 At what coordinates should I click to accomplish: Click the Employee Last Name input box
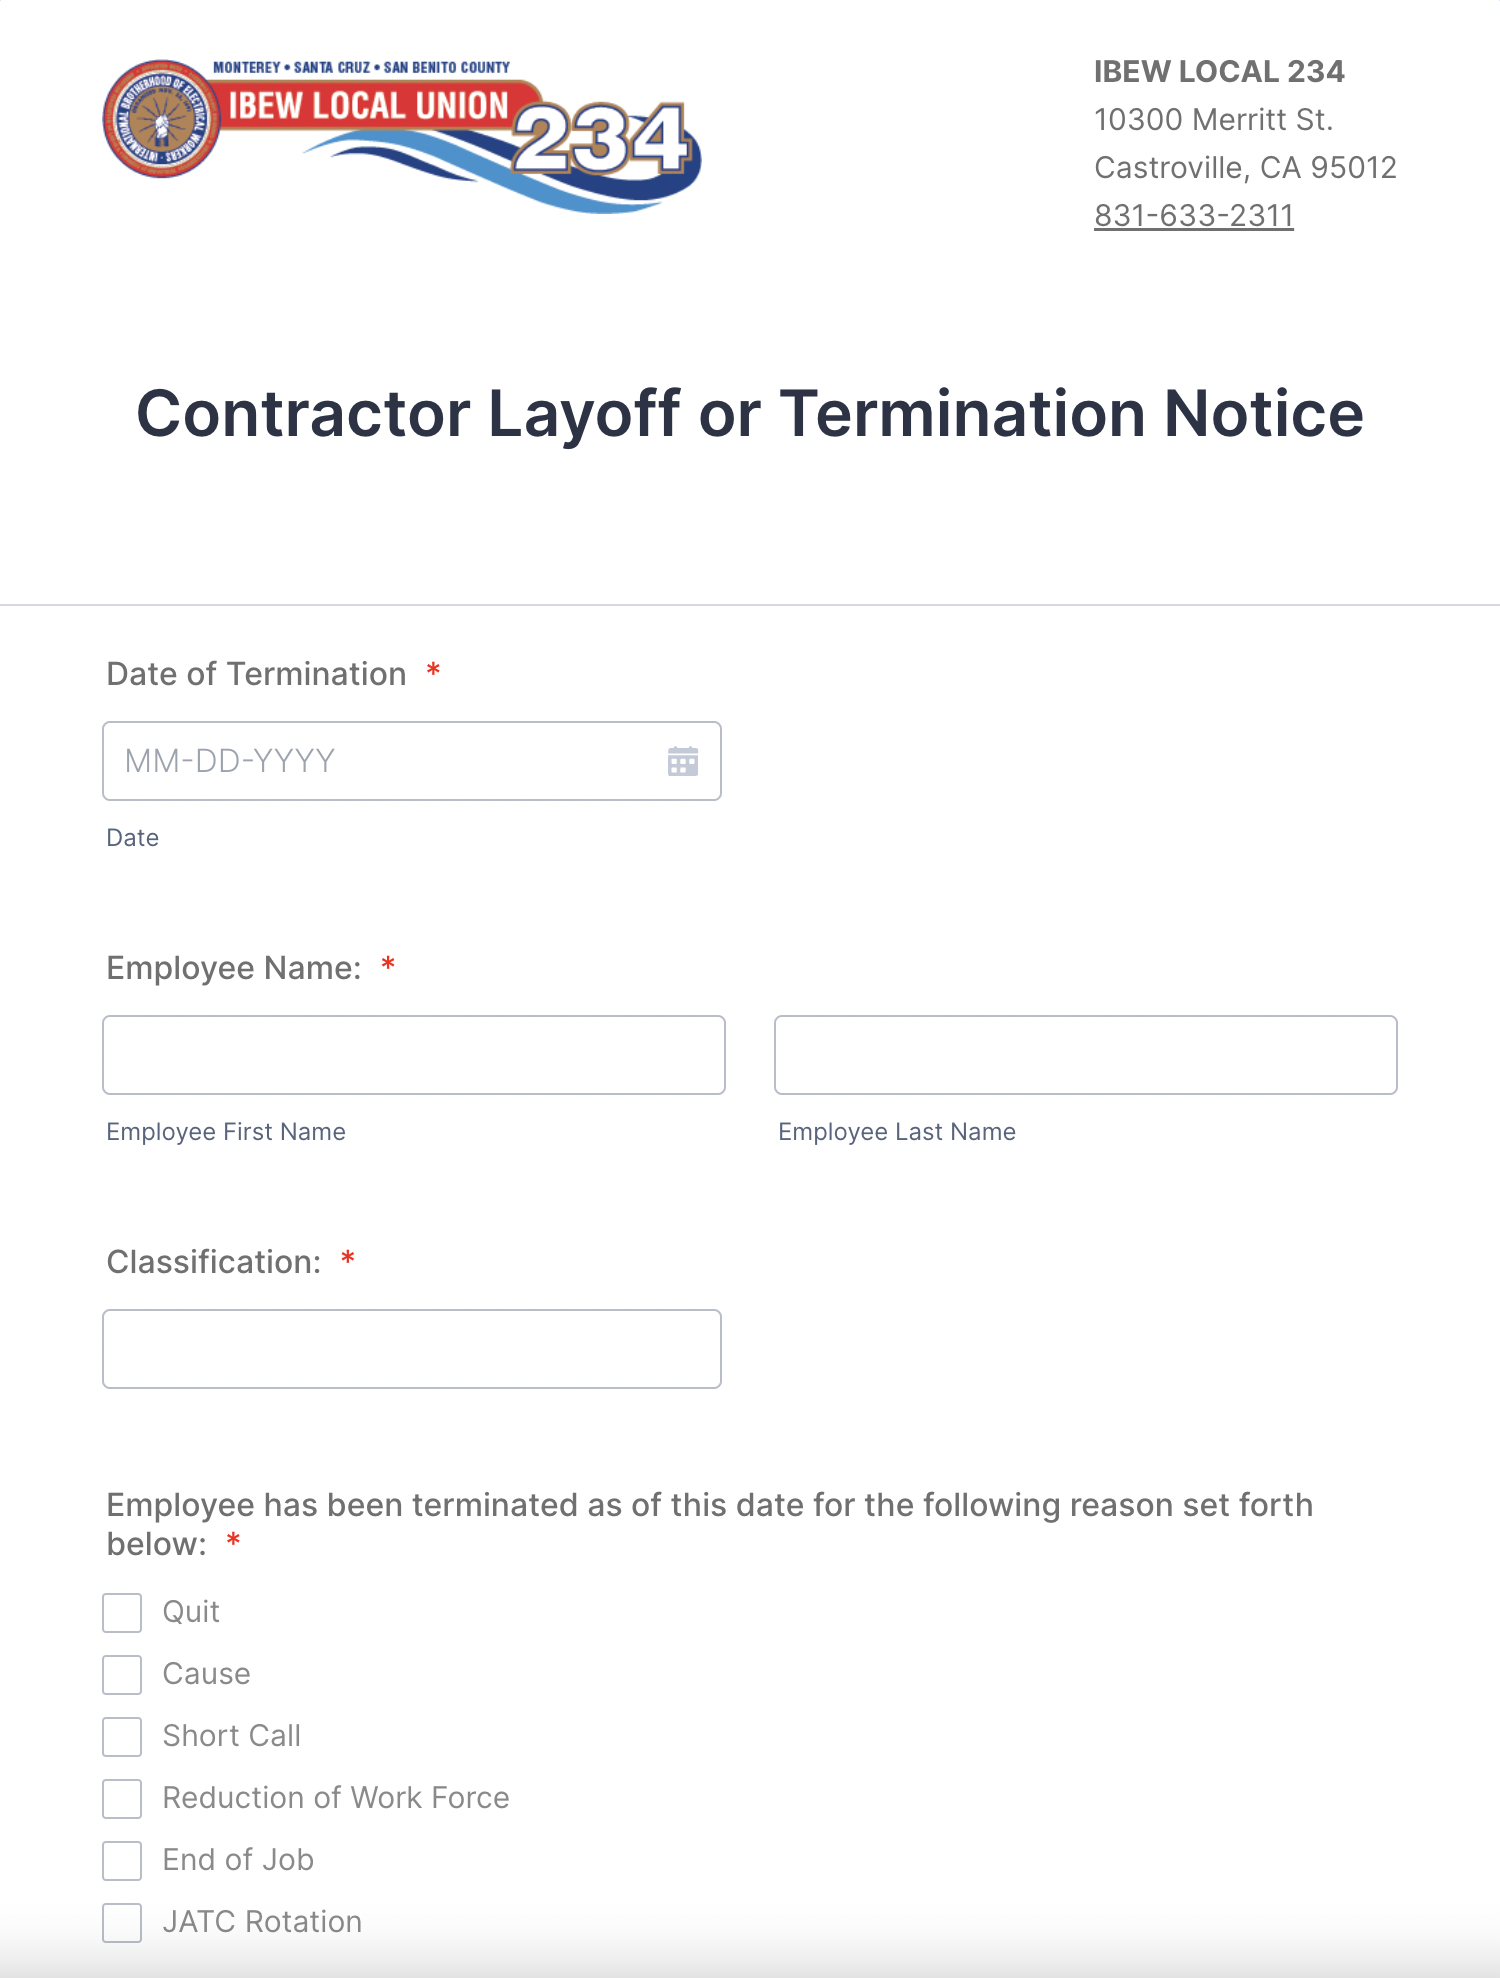[1086, 1055]
